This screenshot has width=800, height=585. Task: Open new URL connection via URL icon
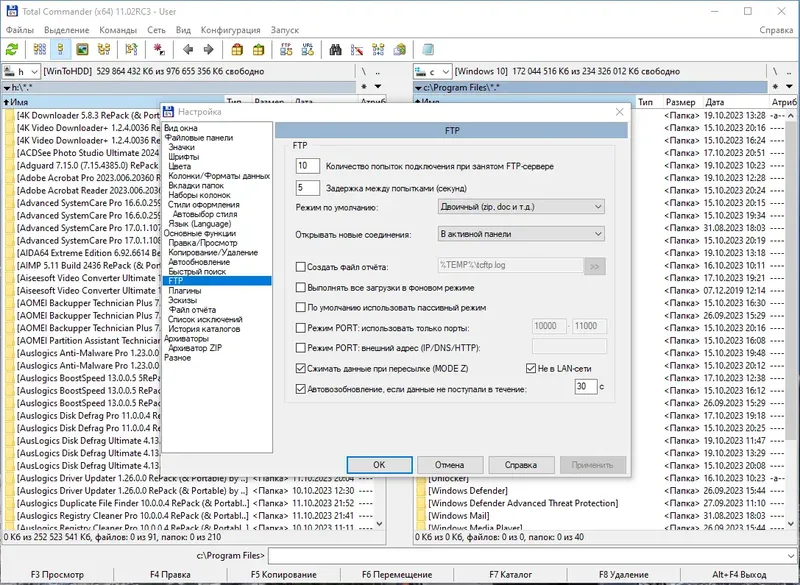[308, 49]
